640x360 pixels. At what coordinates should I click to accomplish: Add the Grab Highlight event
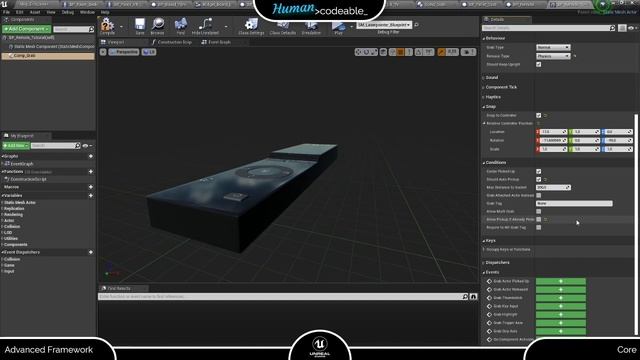(560, 314)
